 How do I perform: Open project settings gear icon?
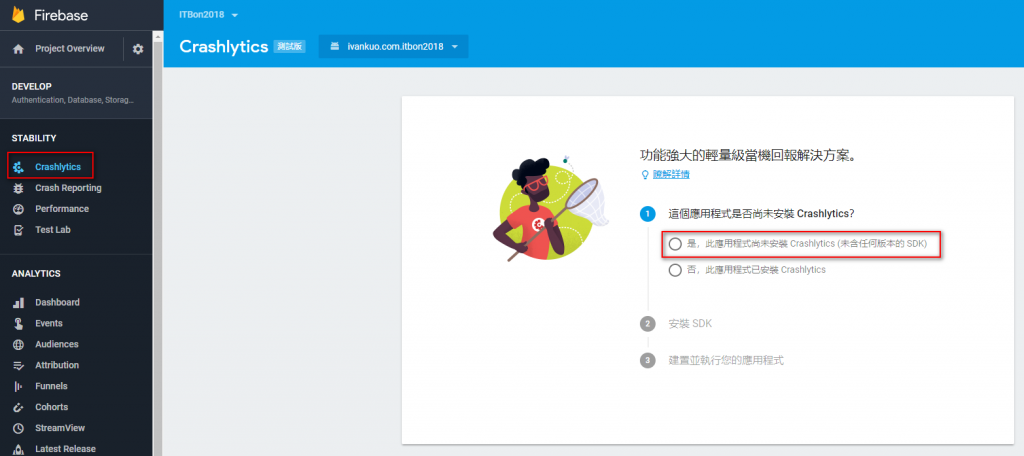point(138,49)
